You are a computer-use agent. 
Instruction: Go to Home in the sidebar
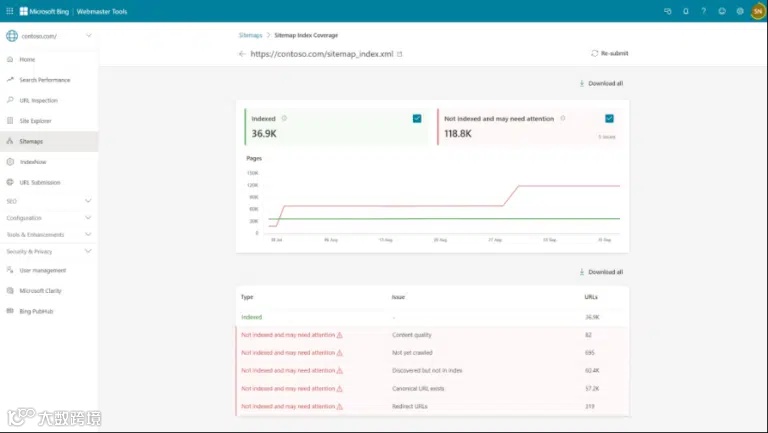(x=49, y=59)
